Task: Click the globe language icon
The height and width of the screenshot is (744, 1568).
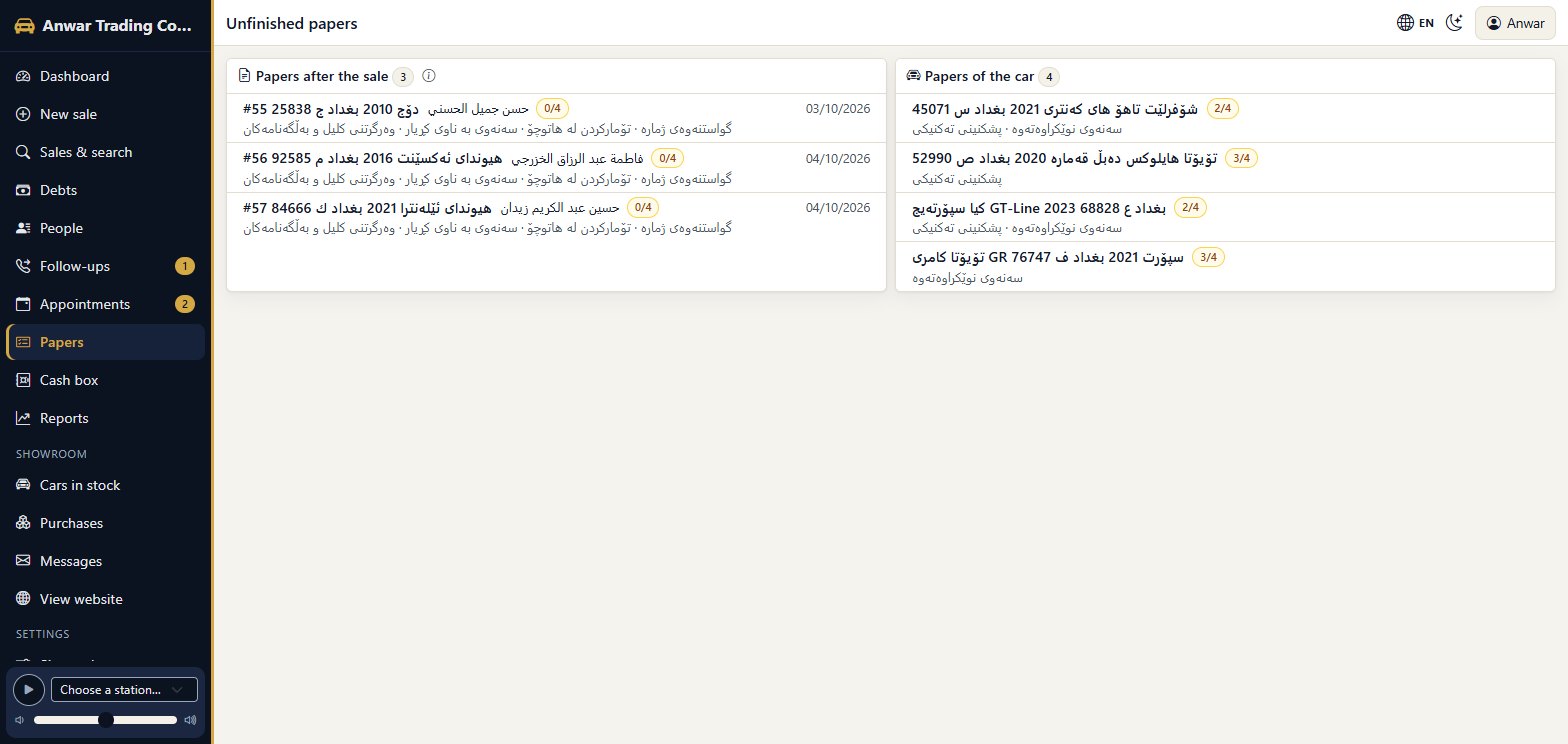Action: pos(1405,23)
